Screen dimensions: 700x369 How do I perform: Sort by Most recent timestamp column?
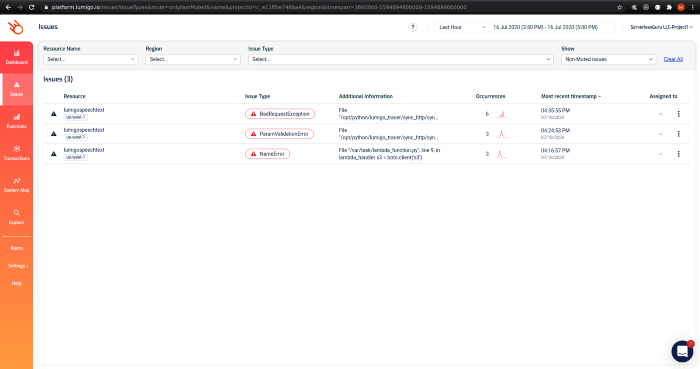571,96
